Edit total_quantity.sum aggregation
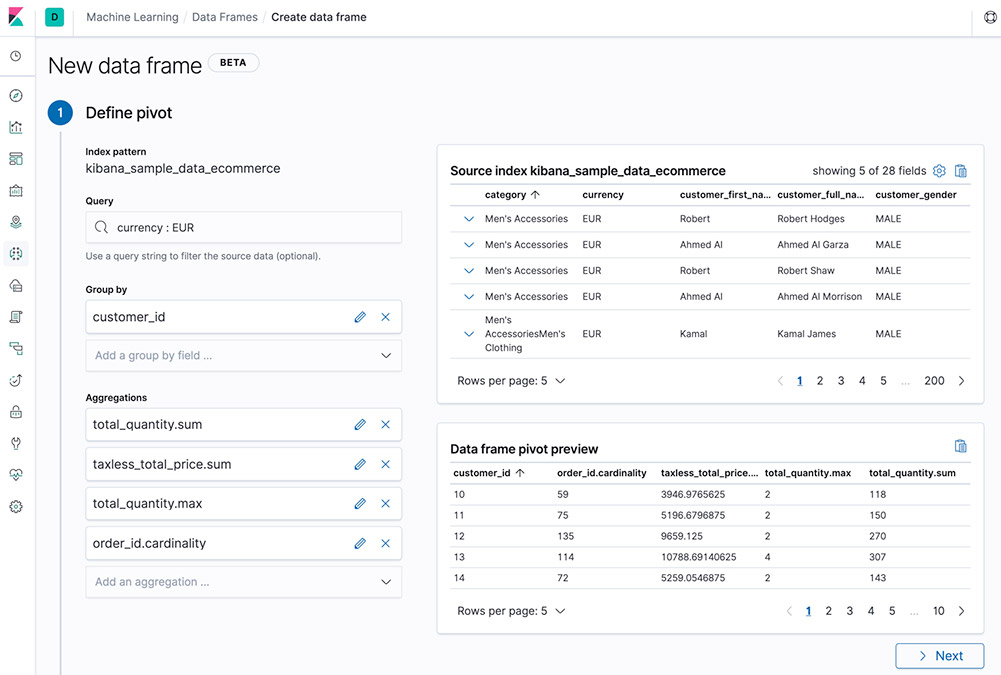Screen dimensions: 1001x675 click(x=360, y=425)
